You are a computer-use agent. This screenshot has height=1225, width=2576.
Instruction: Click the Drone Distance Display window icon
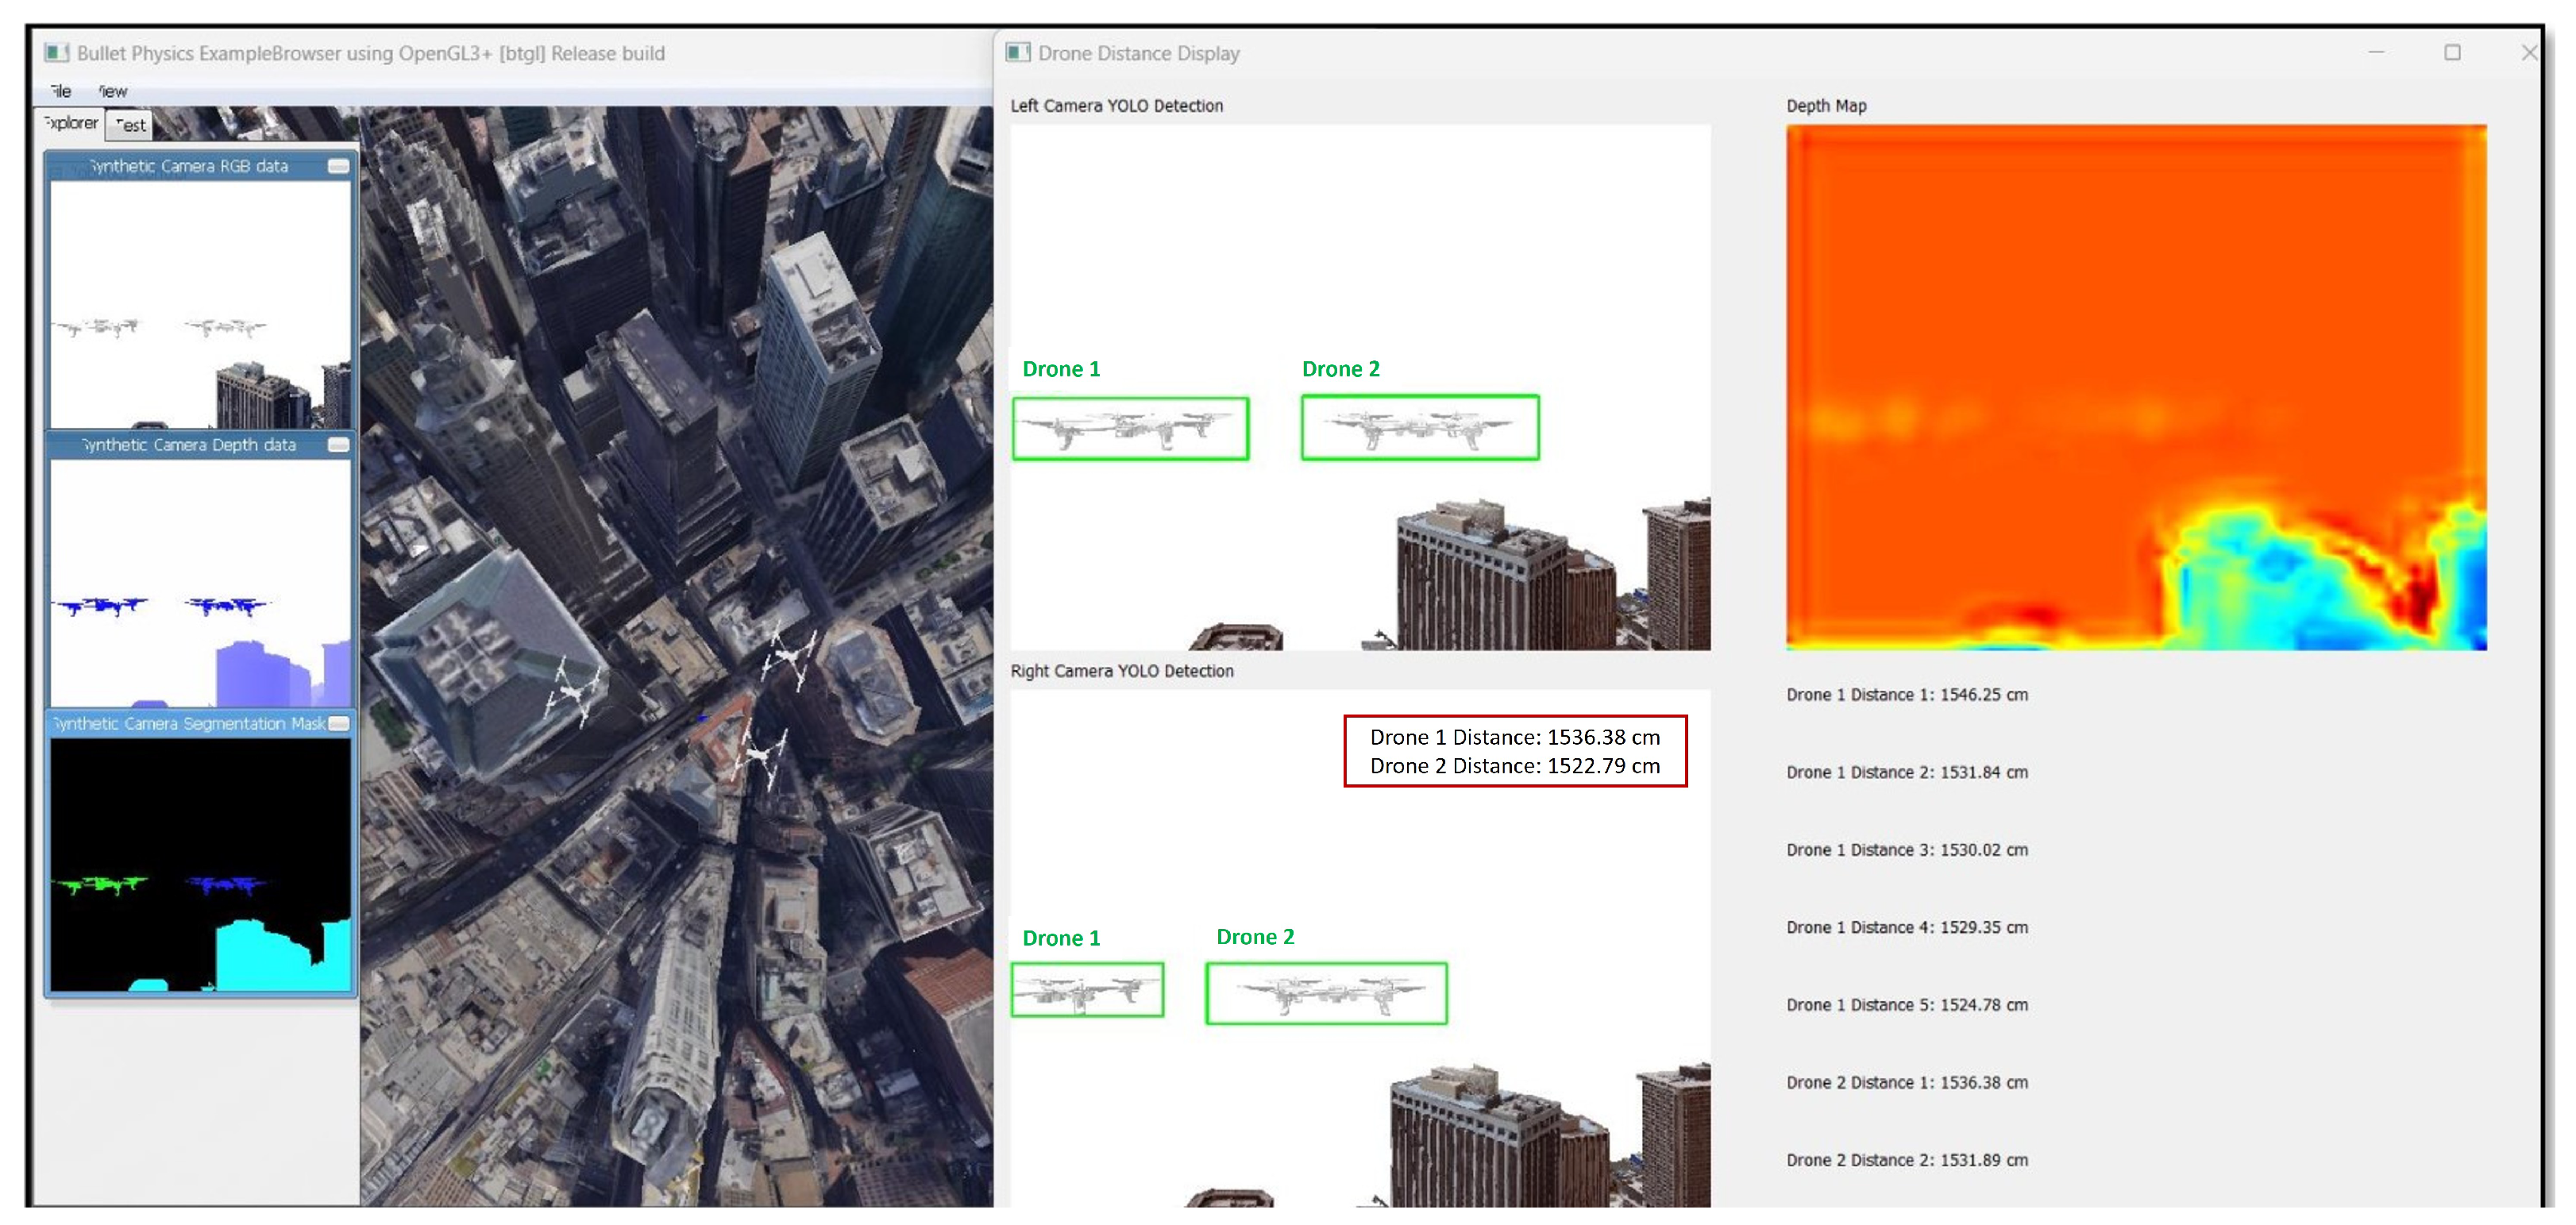click(x=1018, y=53)
